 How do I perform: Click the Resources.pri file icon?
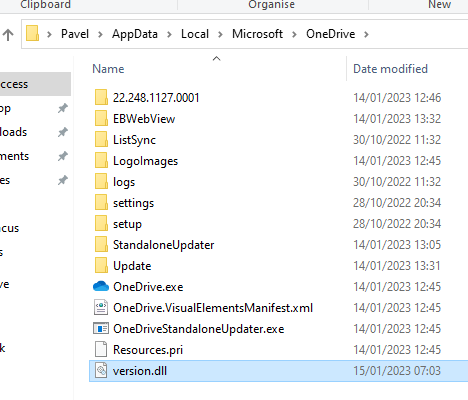101,349
